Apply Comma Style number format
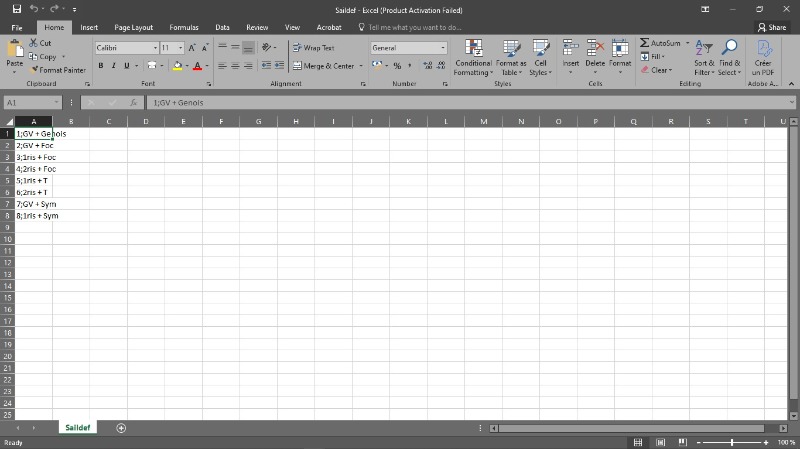This screenshot has height=449, width=800. [410, 65]
